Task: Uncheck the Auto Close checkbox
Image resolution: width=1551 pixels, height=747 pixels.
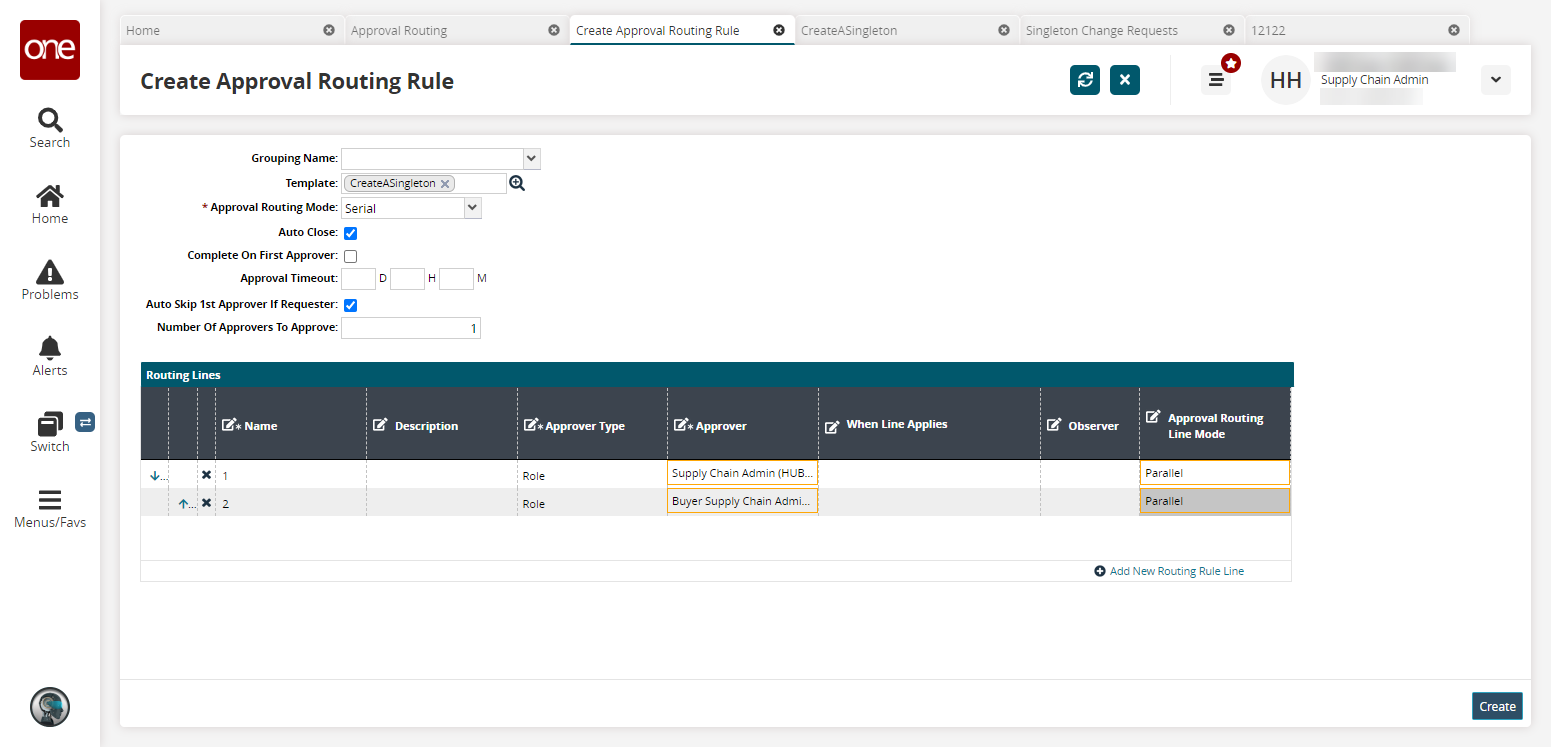Action: click(x=351, y=233)
